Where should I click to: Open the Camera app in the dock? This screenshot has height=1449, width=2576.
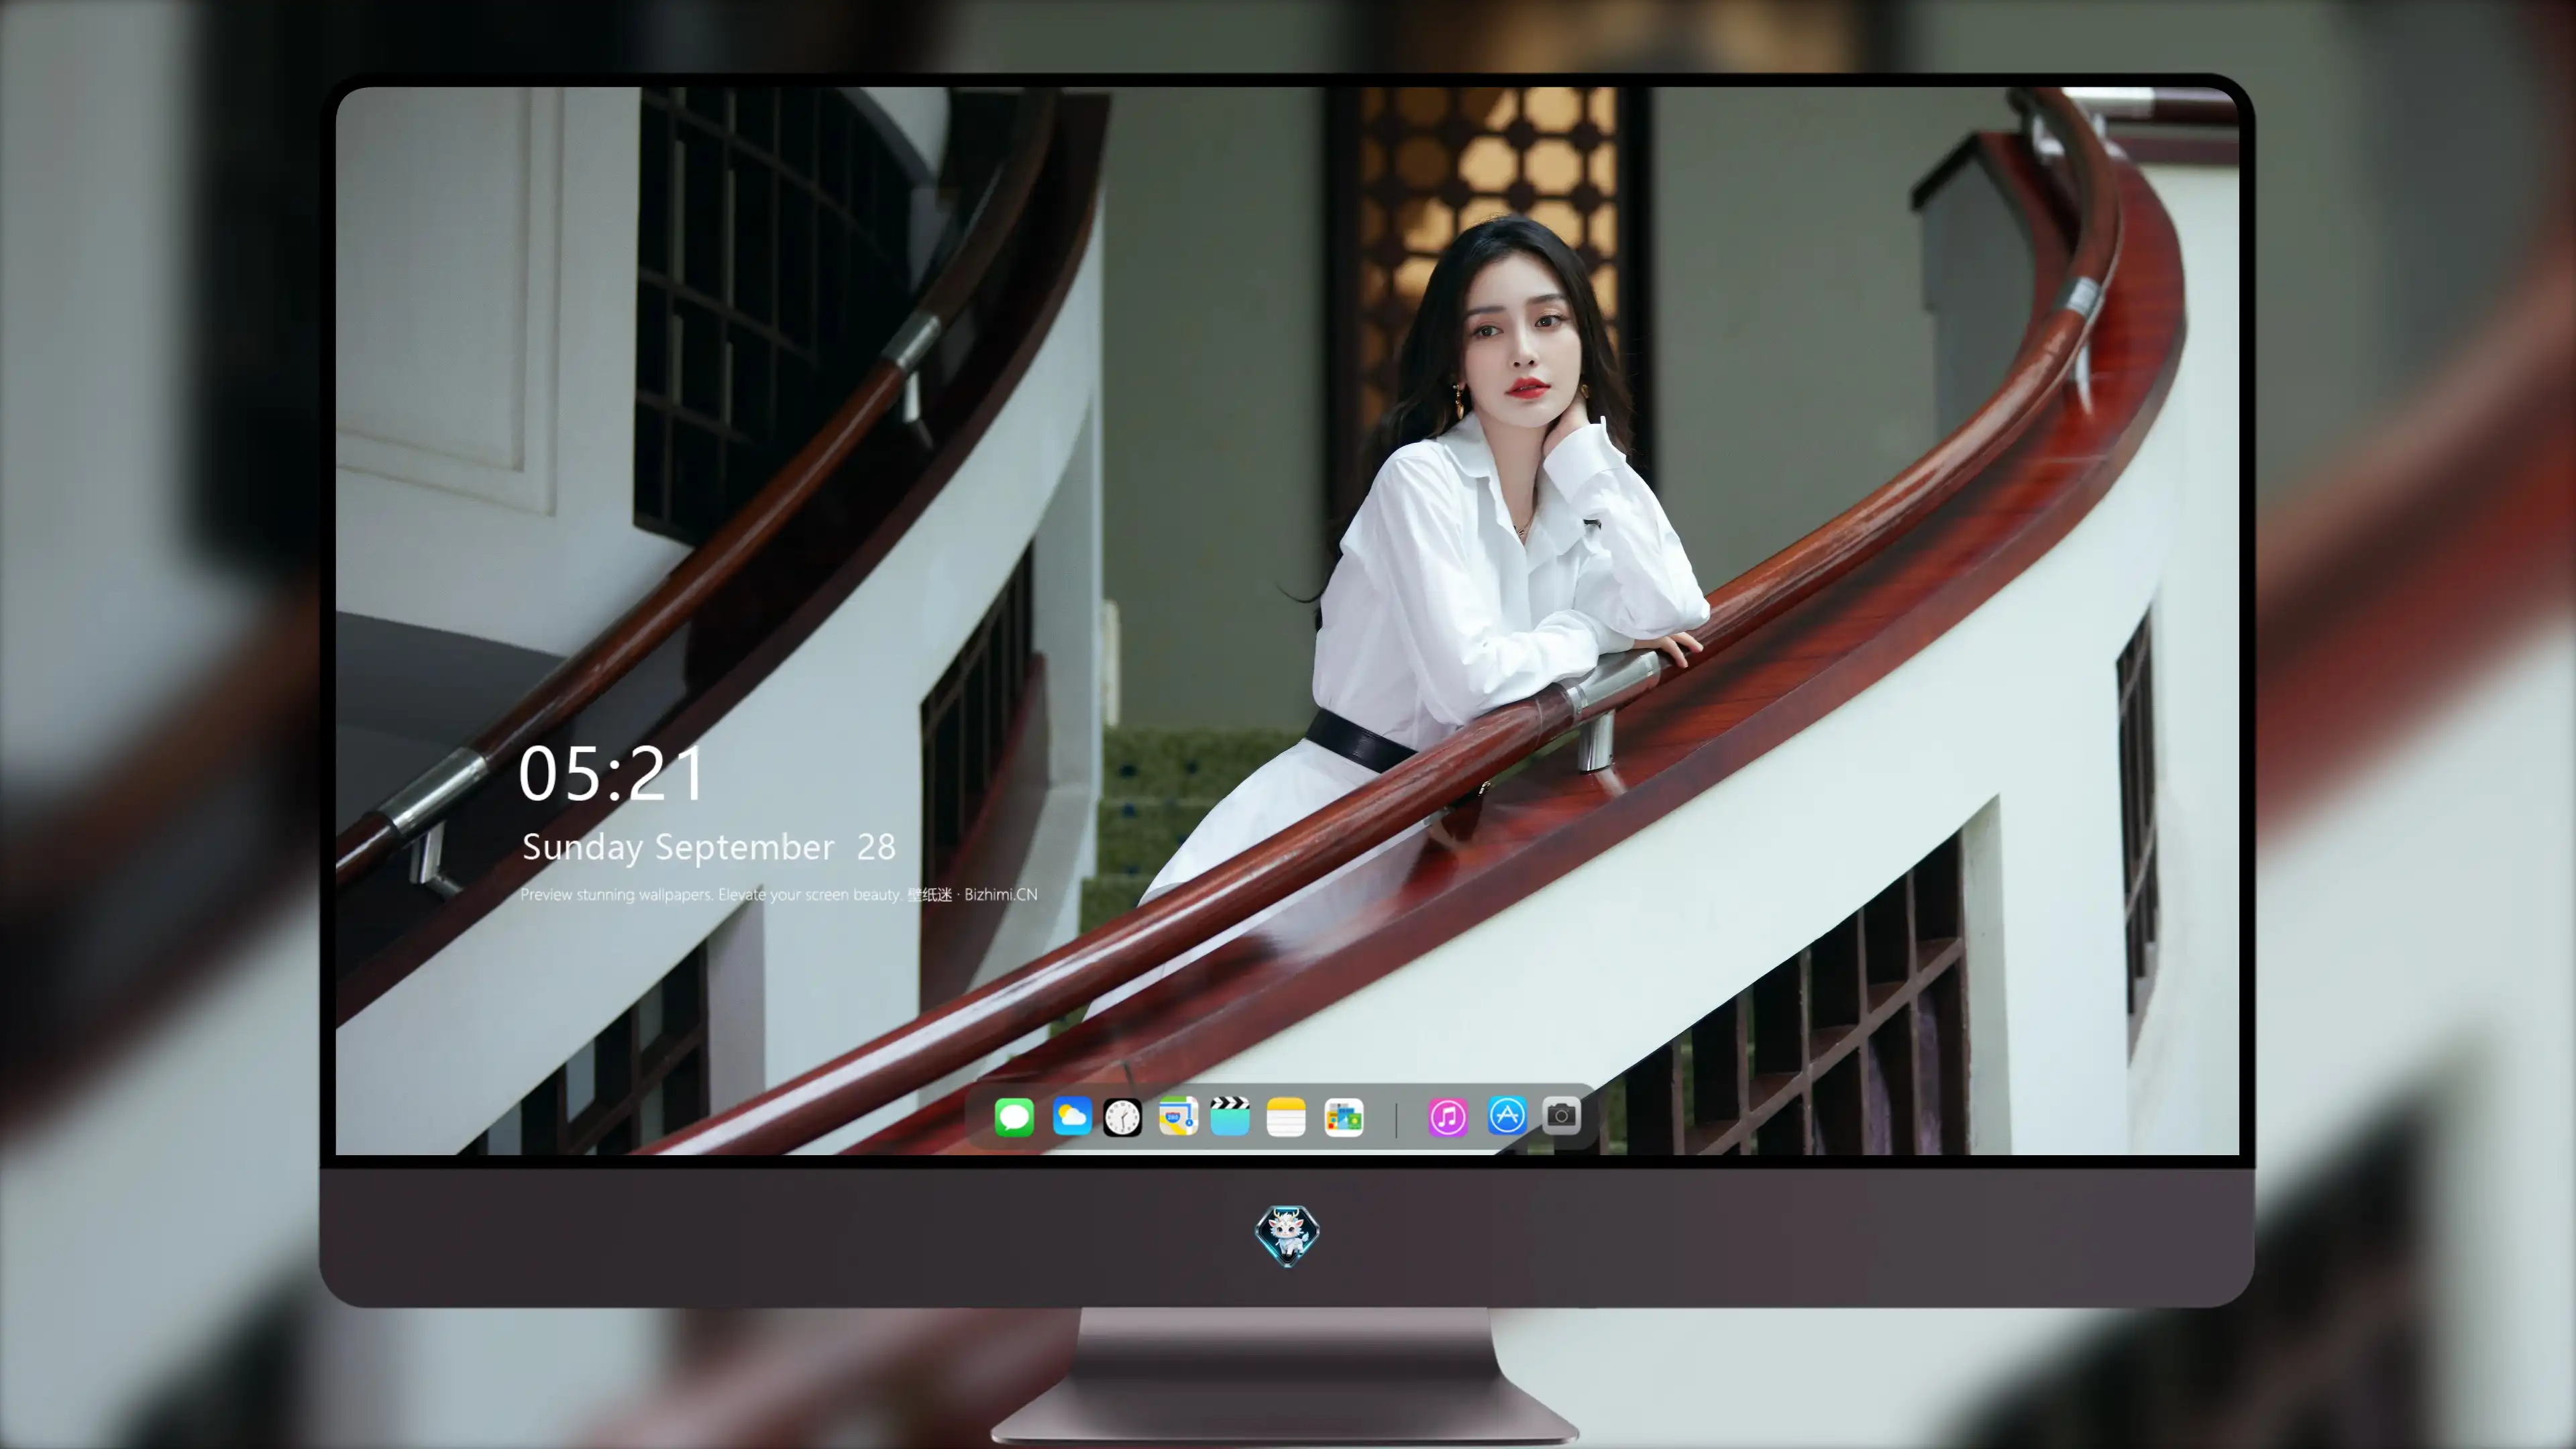[x=1562, y=1115]
